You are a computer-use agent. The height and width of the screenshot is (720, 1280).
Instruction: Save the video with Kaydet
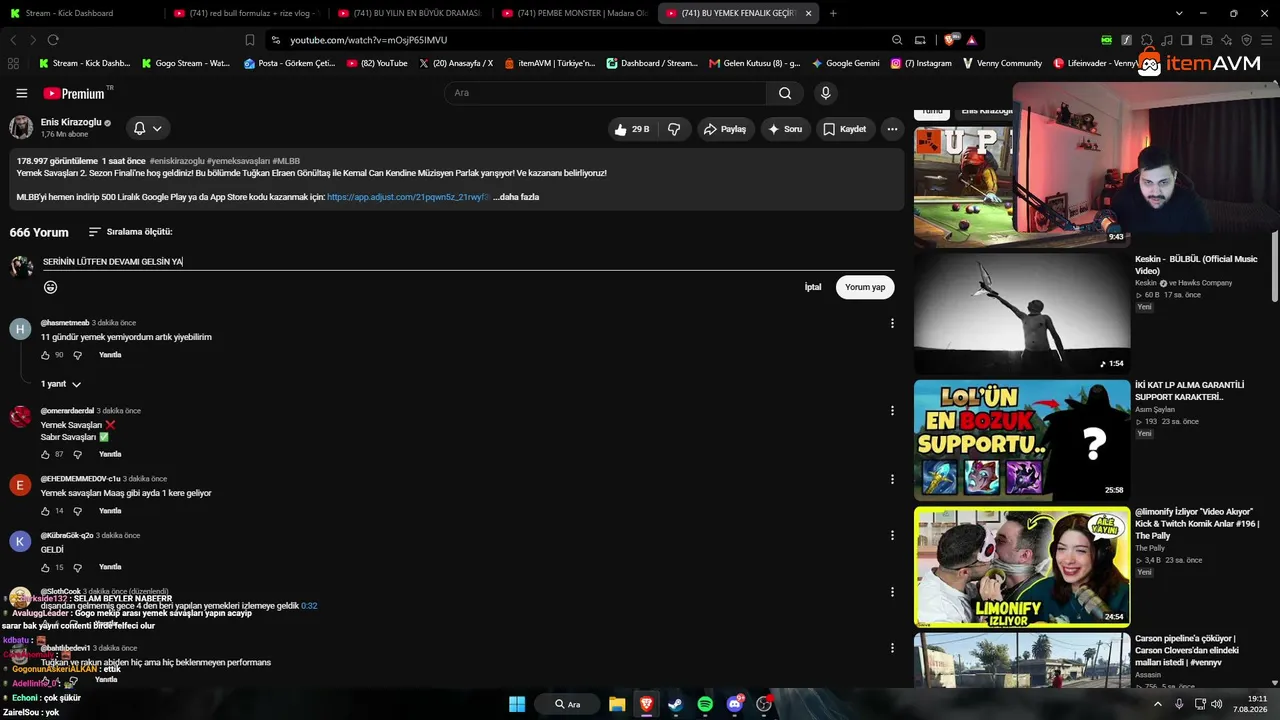844,129
